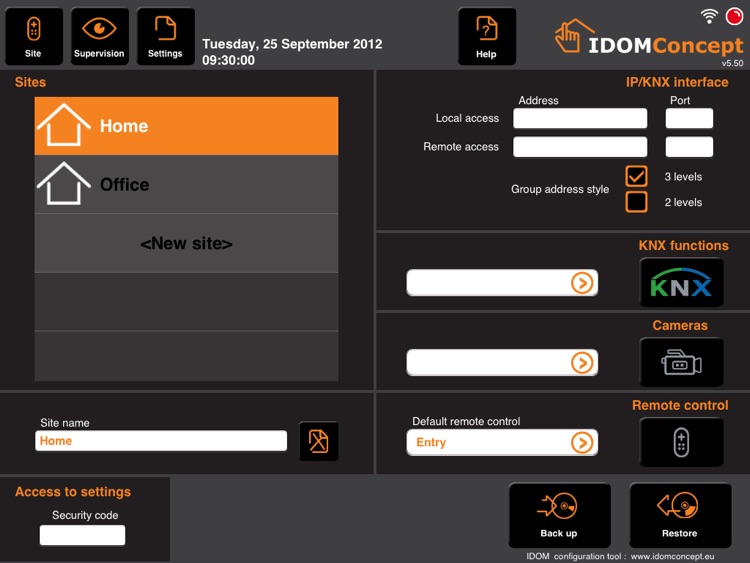This screenshot has height=563, width=750.
Task: Click the Security code input field
Action: [82, 535]
